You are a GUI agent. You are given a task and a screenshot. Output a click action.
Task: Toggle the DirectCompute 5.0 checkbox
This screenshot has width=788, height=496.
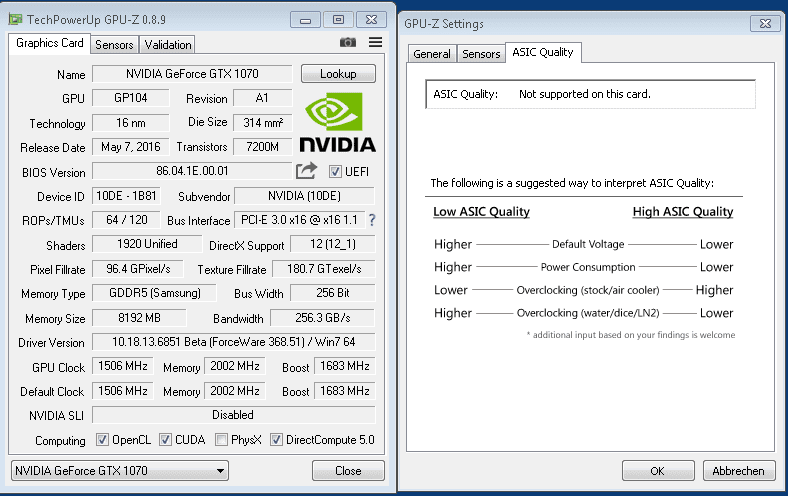[276, 440]
